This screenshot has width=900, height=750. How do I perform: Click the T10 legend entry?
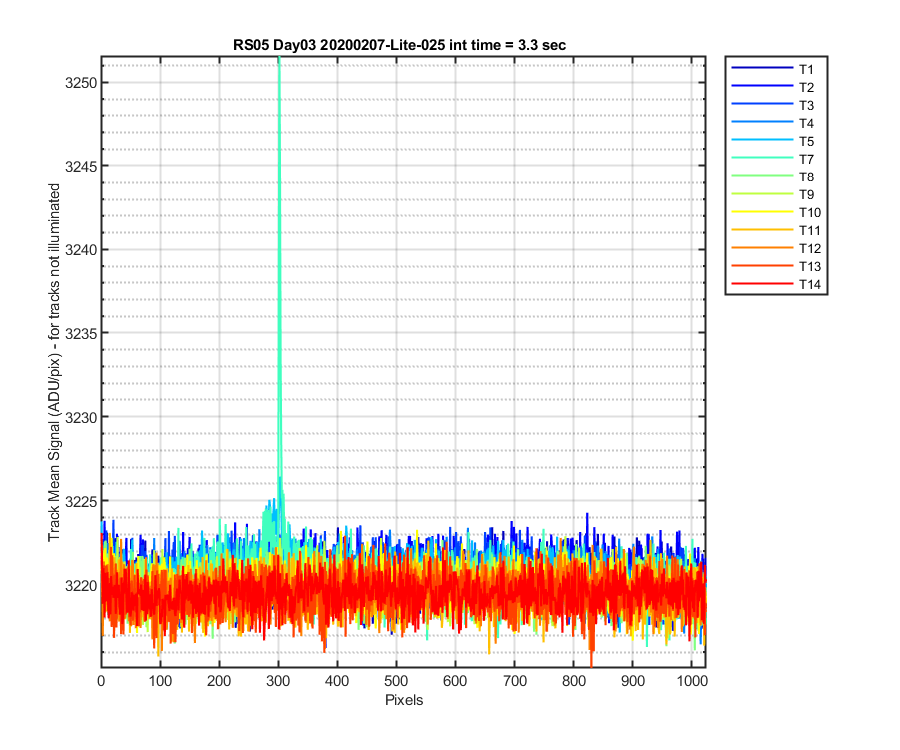(776, 212)
